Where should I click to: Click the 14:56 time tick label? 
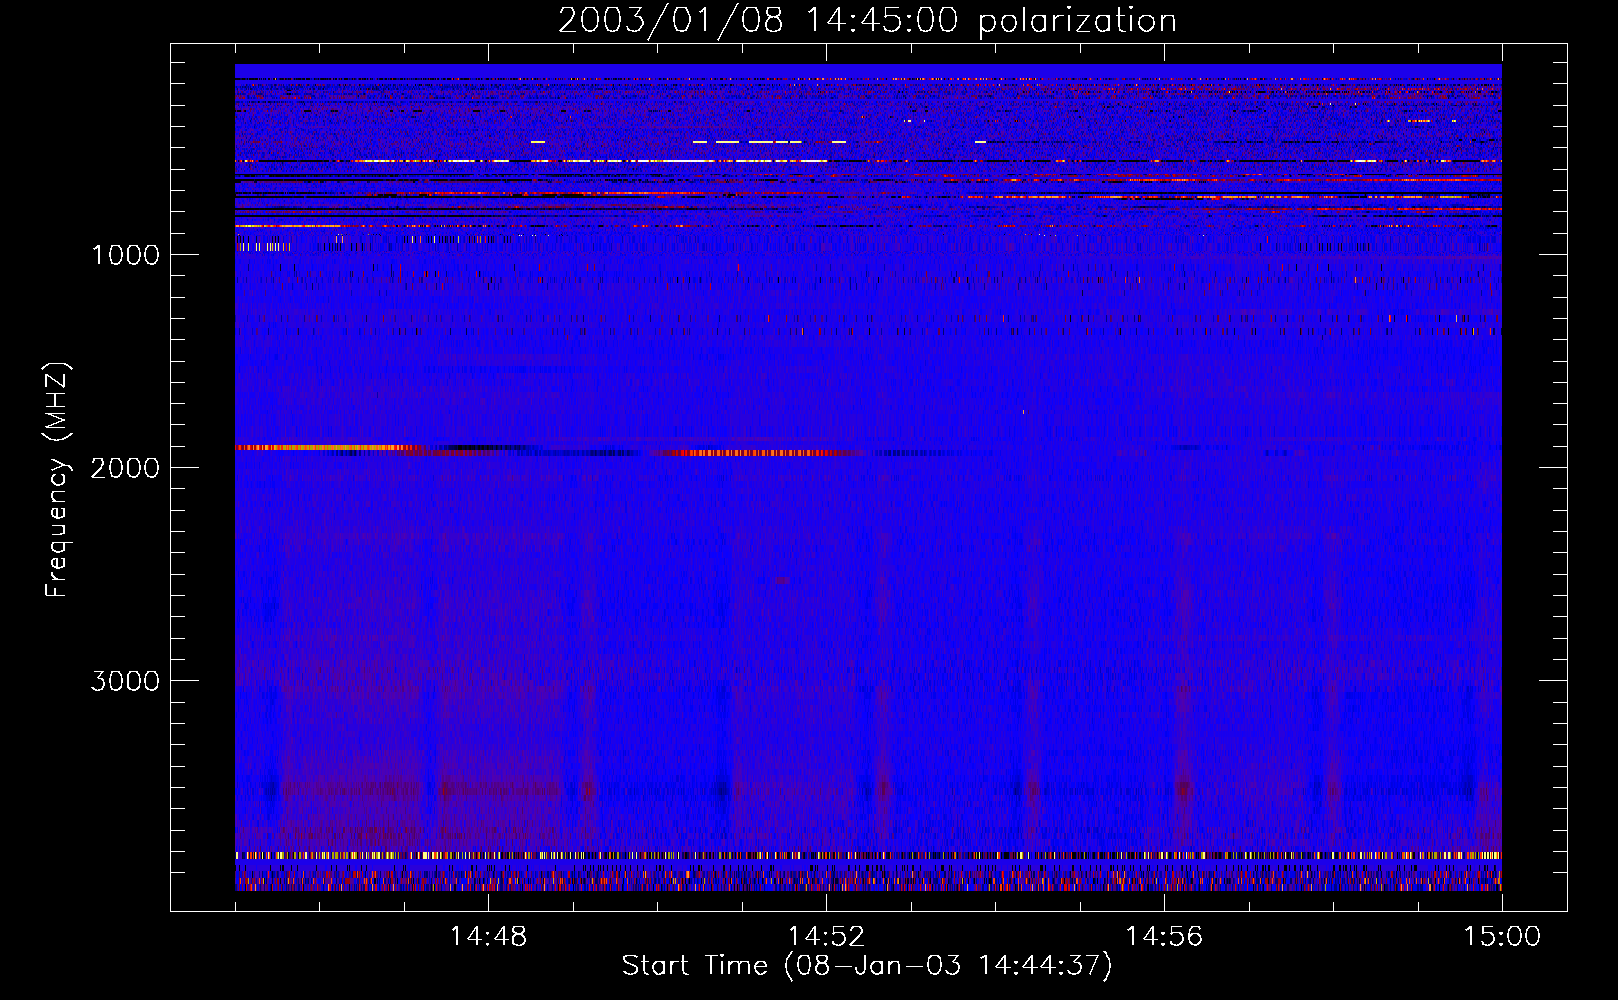1164,936
